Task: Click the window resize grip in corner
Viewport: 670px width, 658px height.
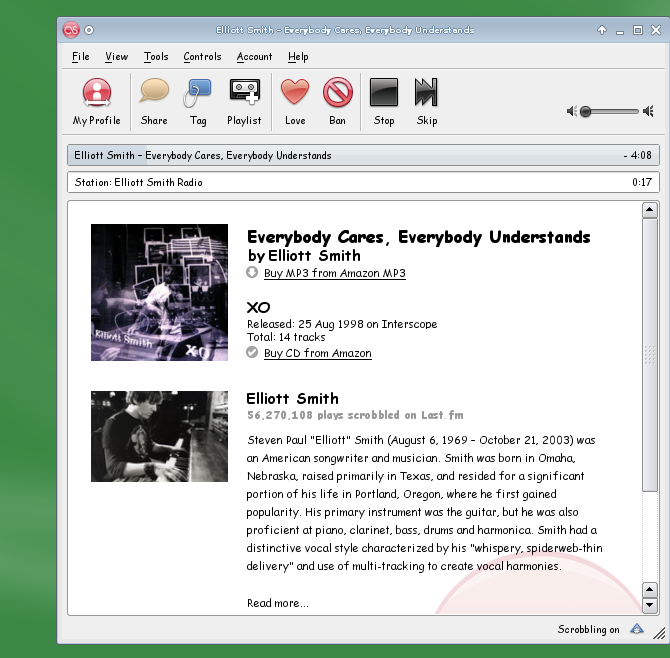Action: pyautogui.click(x=659, y=633)
